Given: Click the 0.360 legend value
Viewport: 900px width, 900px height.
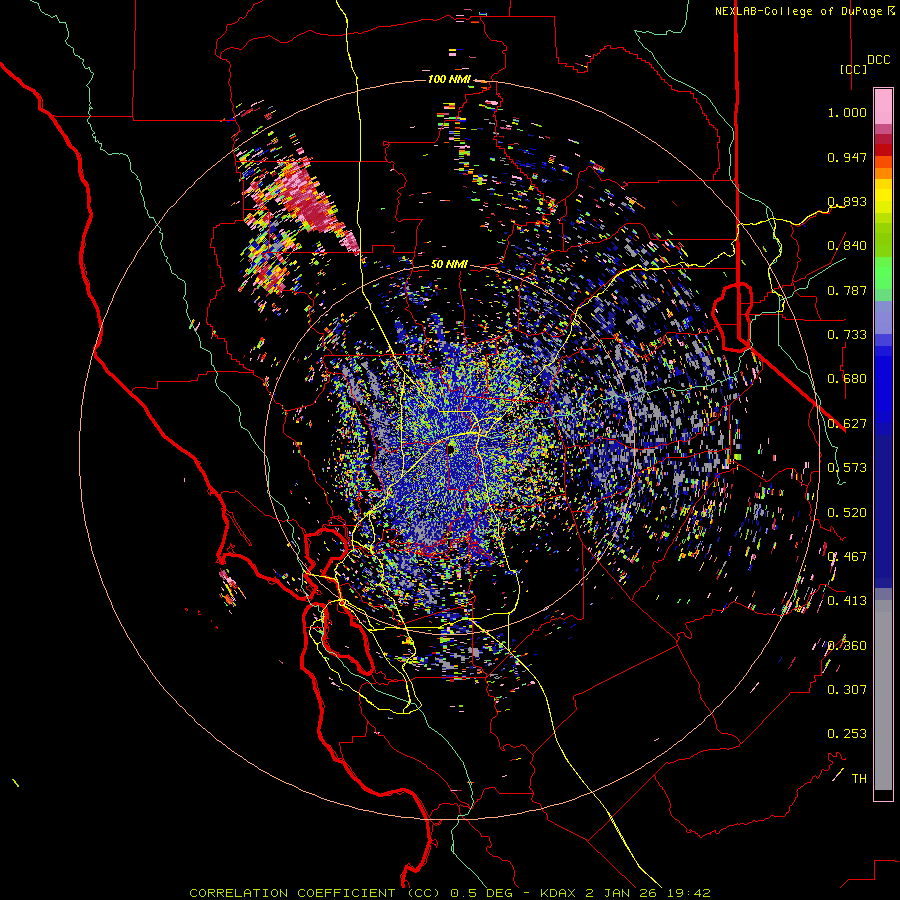Looking at the screenshot, I should click(x=847, y=646).
